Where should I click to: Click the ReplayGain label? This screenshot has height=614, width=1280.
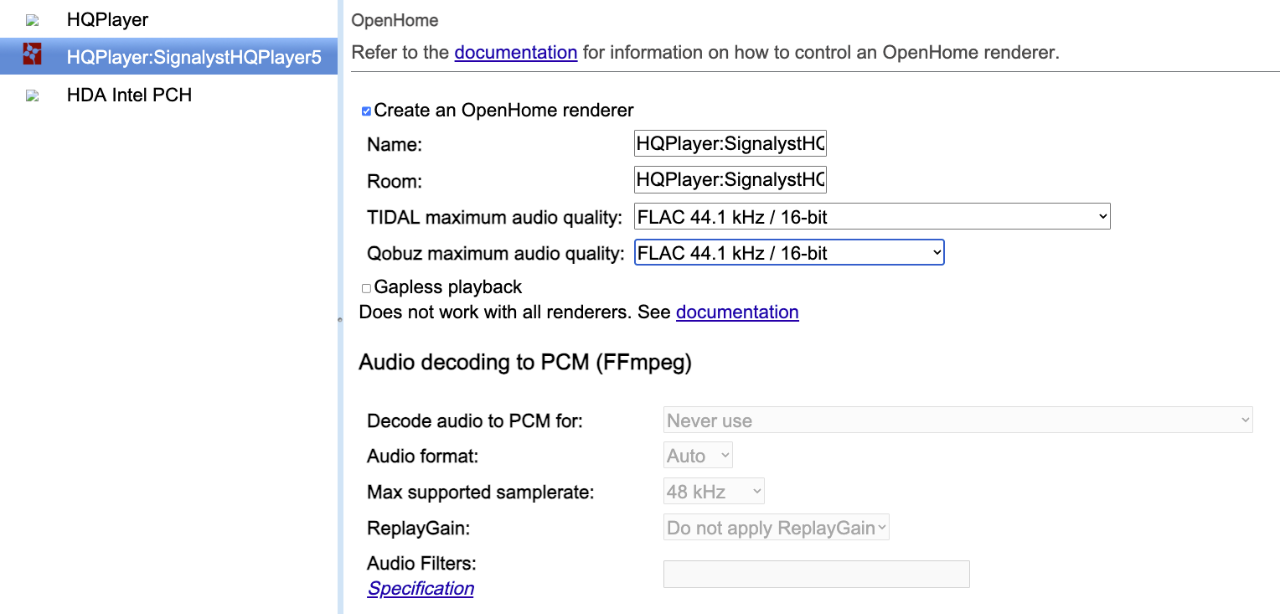(x=419, y=528)
